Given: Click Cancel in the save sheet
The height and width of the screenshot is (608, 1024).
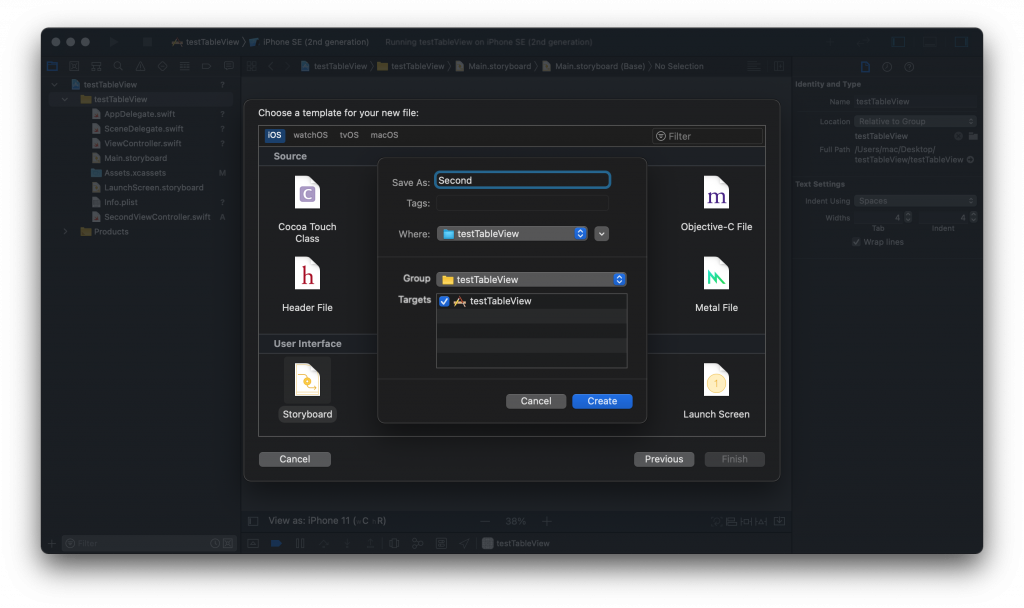Looking at the screenshot, I should (x=536, y=401).
